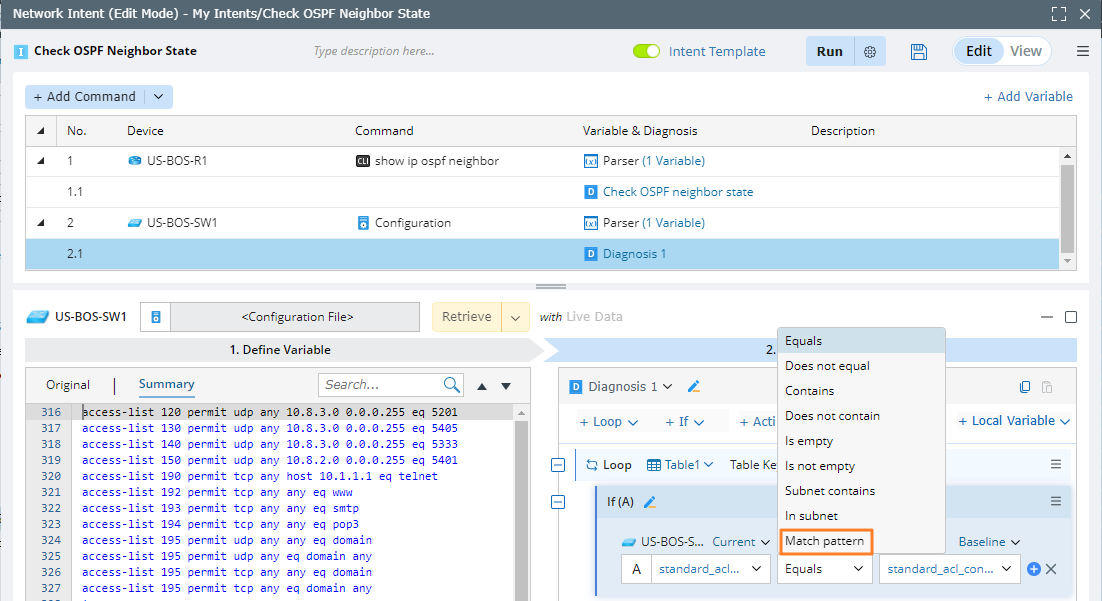Viewport: 1102px width, 601px height.
Task: Click the Add Variable link
Action: [x=1028, y=97]
